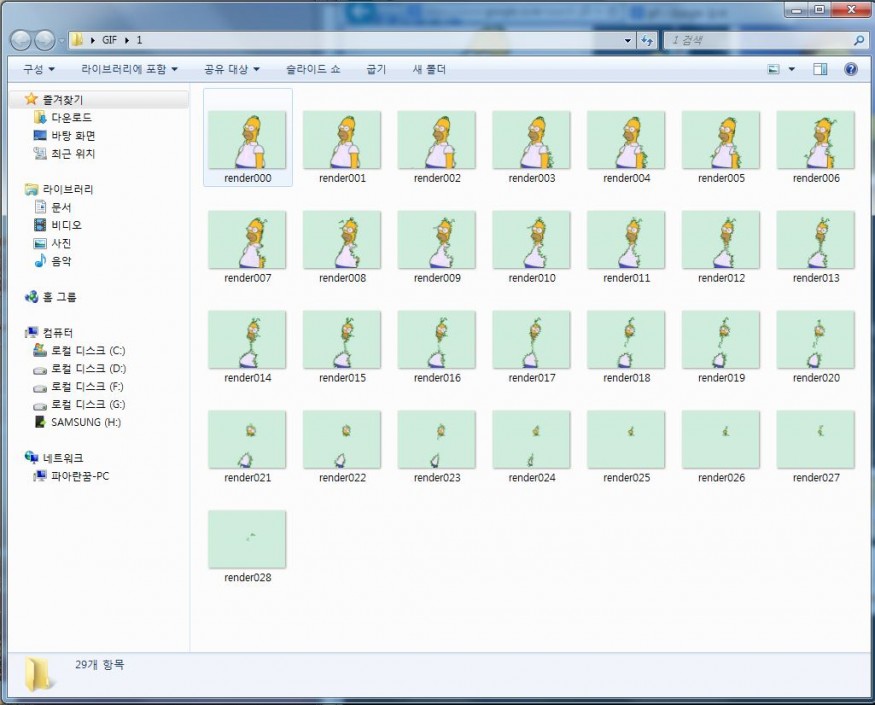875x705 pixels.
Task: Click the 즐겨찾기 star icon
Action: (x=31, y=99)
